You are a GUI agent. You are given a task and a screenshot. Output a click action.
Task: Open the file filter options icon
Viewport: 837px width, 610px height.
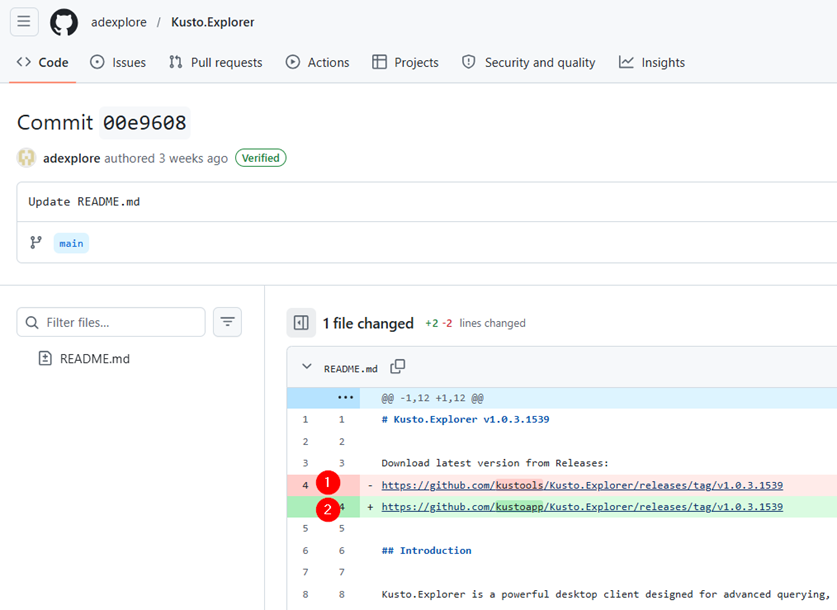pos(227,322)
